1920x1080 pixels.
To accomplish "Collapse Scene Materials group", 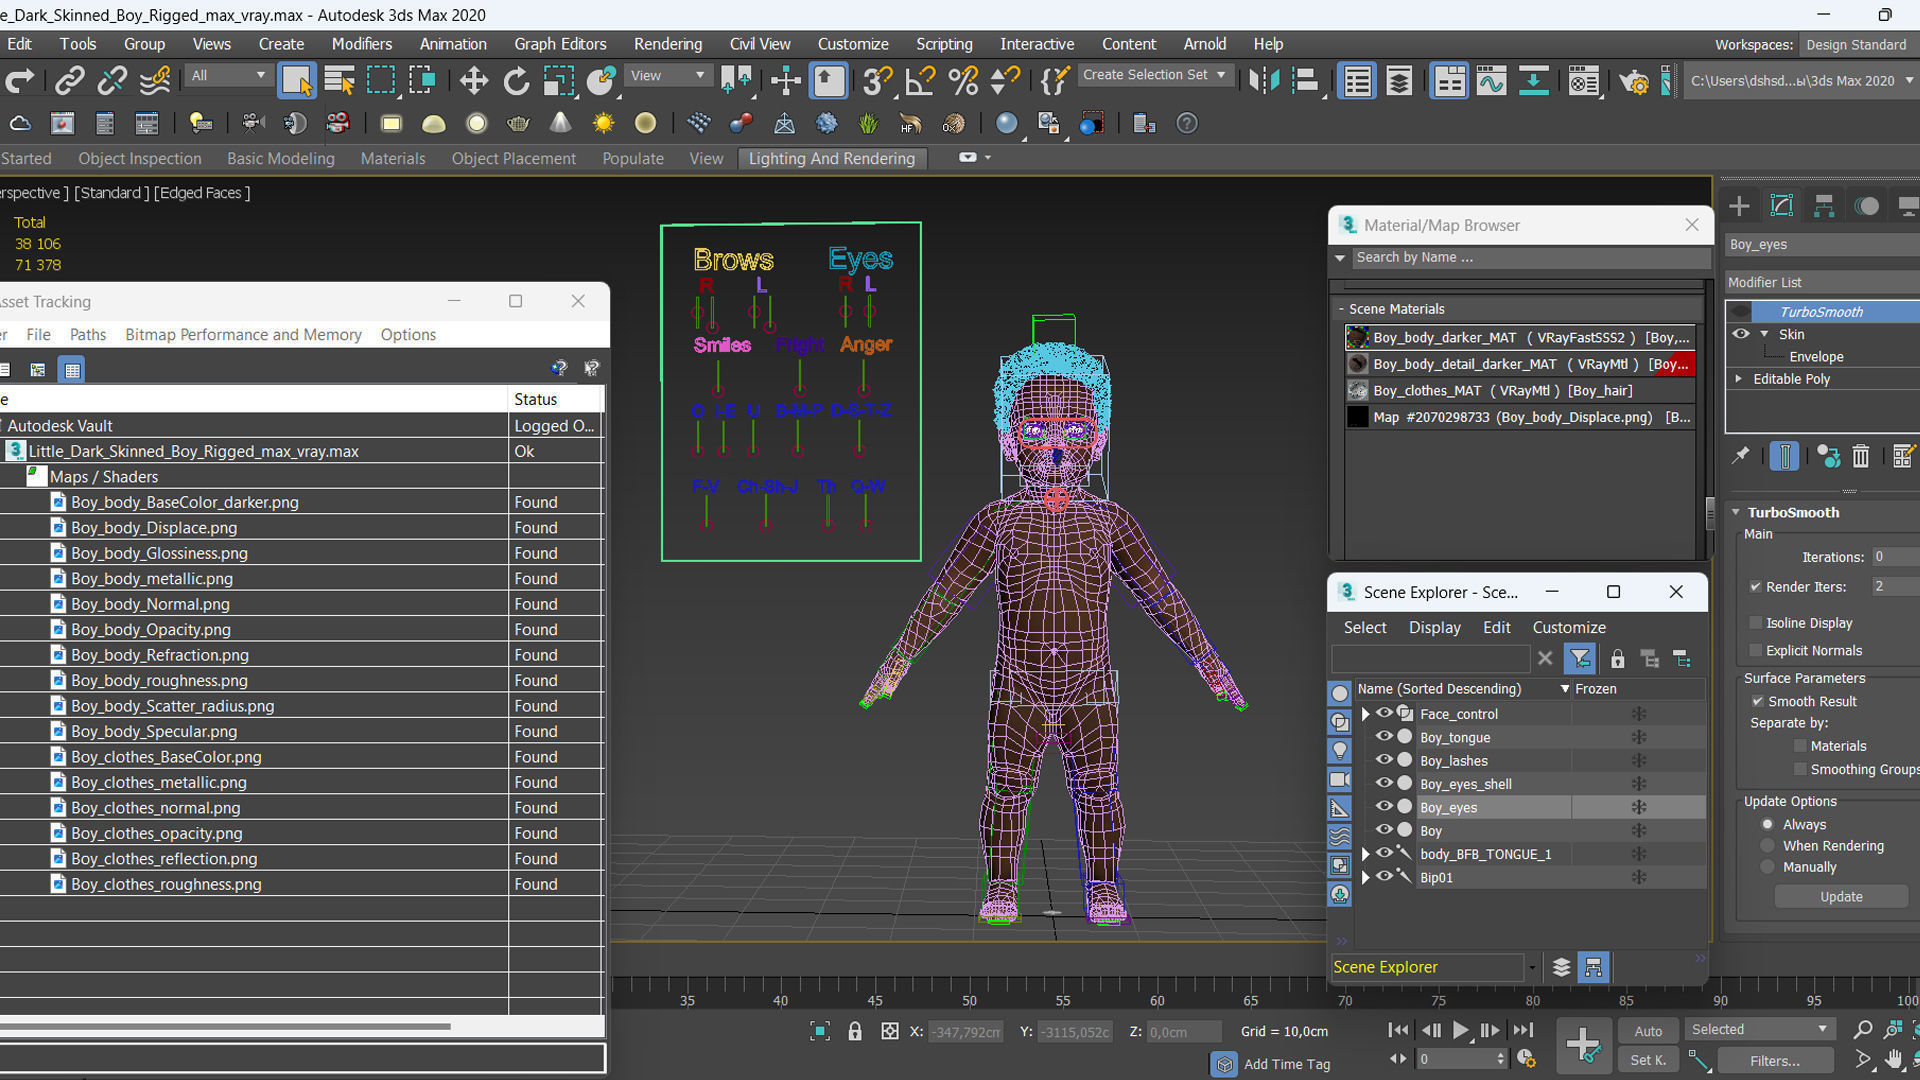I will tap(1342, 309).
